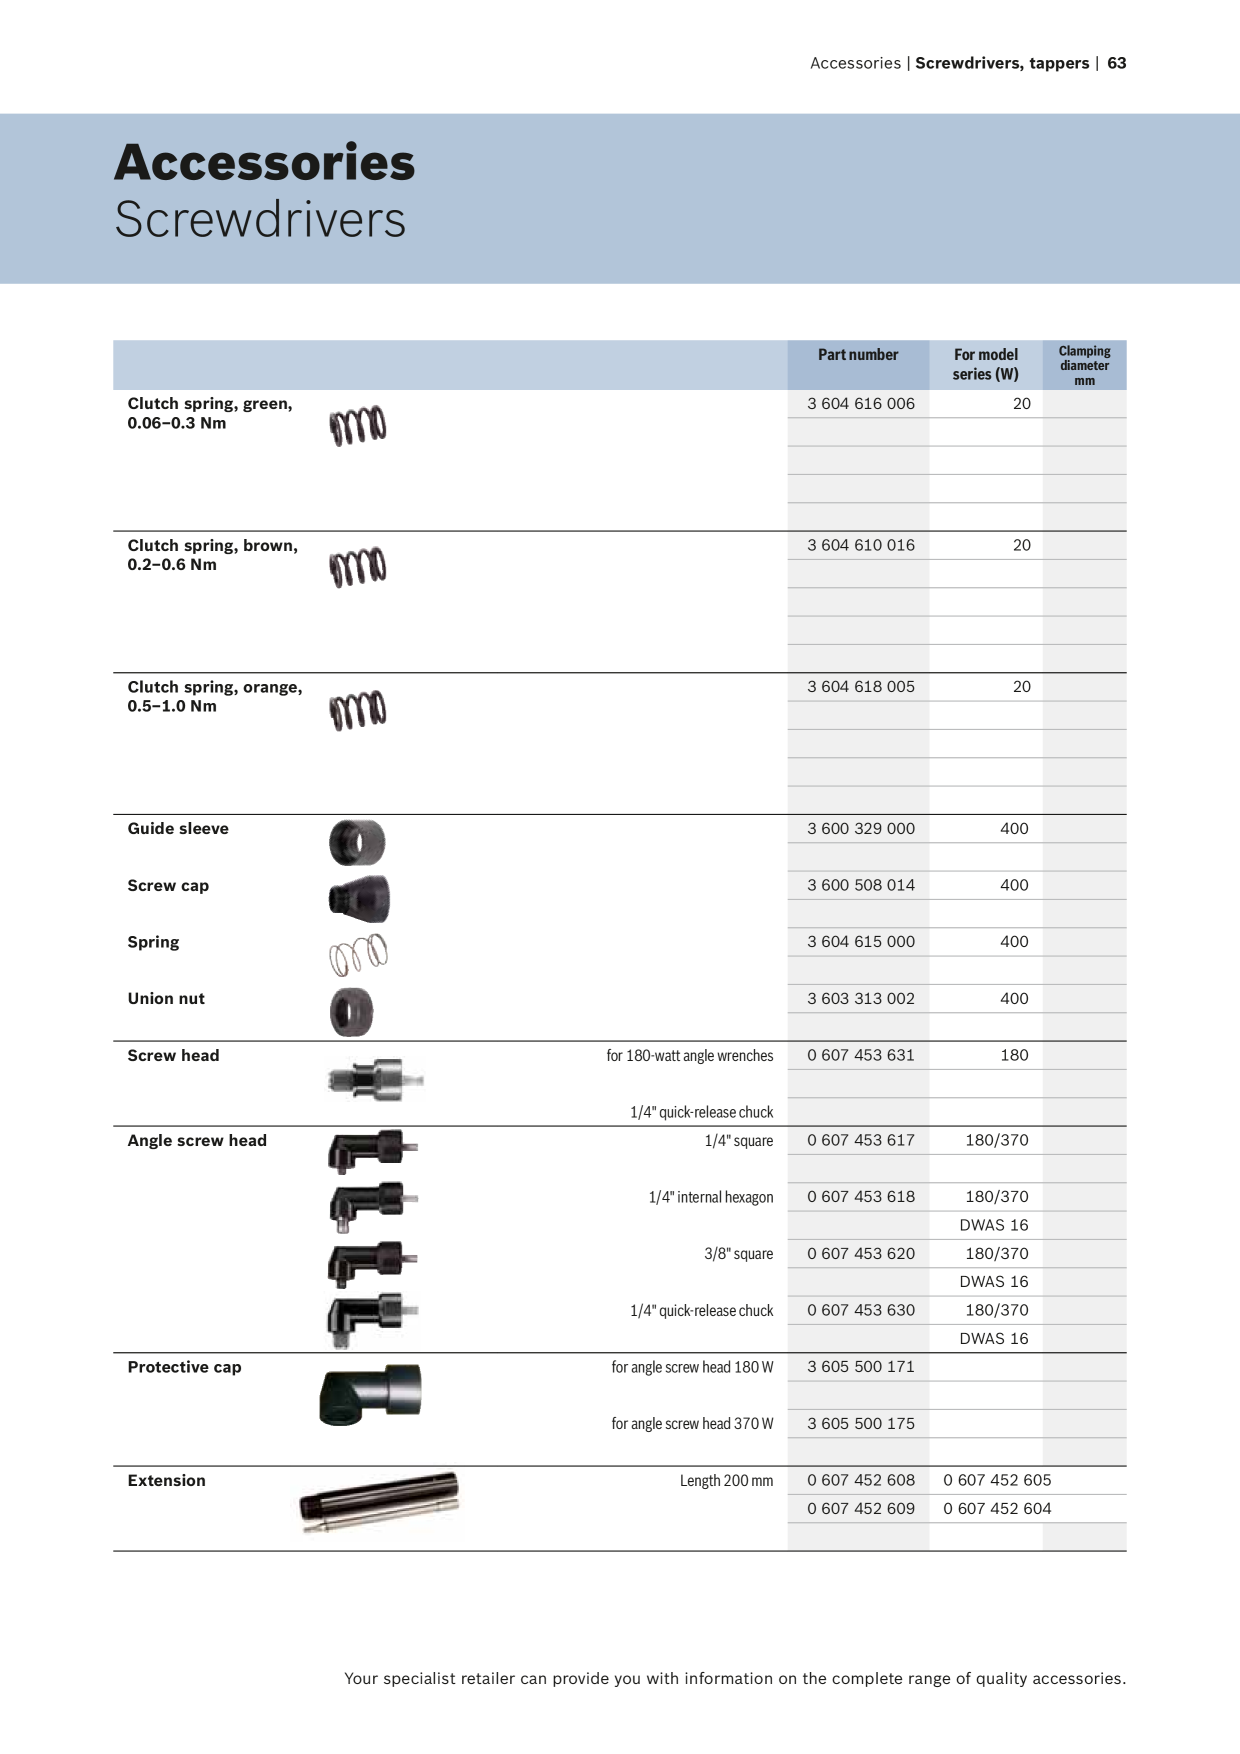Screen dimensions: 1240x1754
Task: Click 'Screwdrivers, tappers' in page header
Action: (x=1002, y=63)
